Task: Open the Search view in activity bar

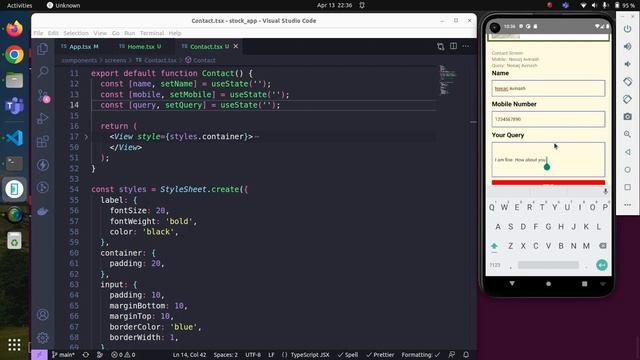Action: pyautogui.click(x=42, y=72)
